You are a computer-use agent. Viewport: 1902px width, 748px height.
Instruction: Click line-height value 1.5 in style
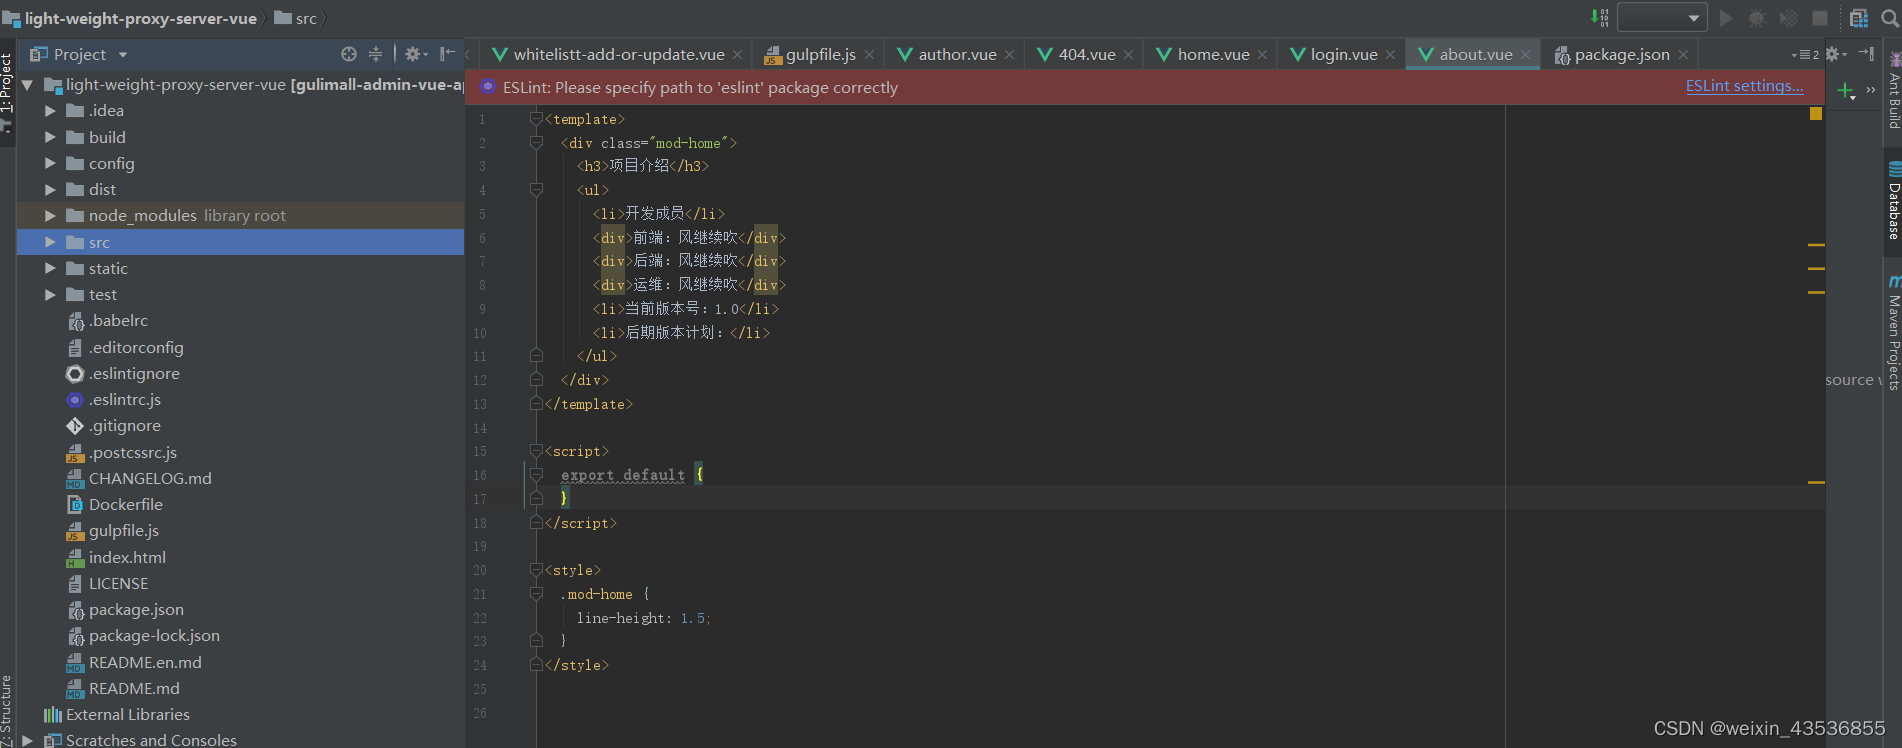[692, 618]
